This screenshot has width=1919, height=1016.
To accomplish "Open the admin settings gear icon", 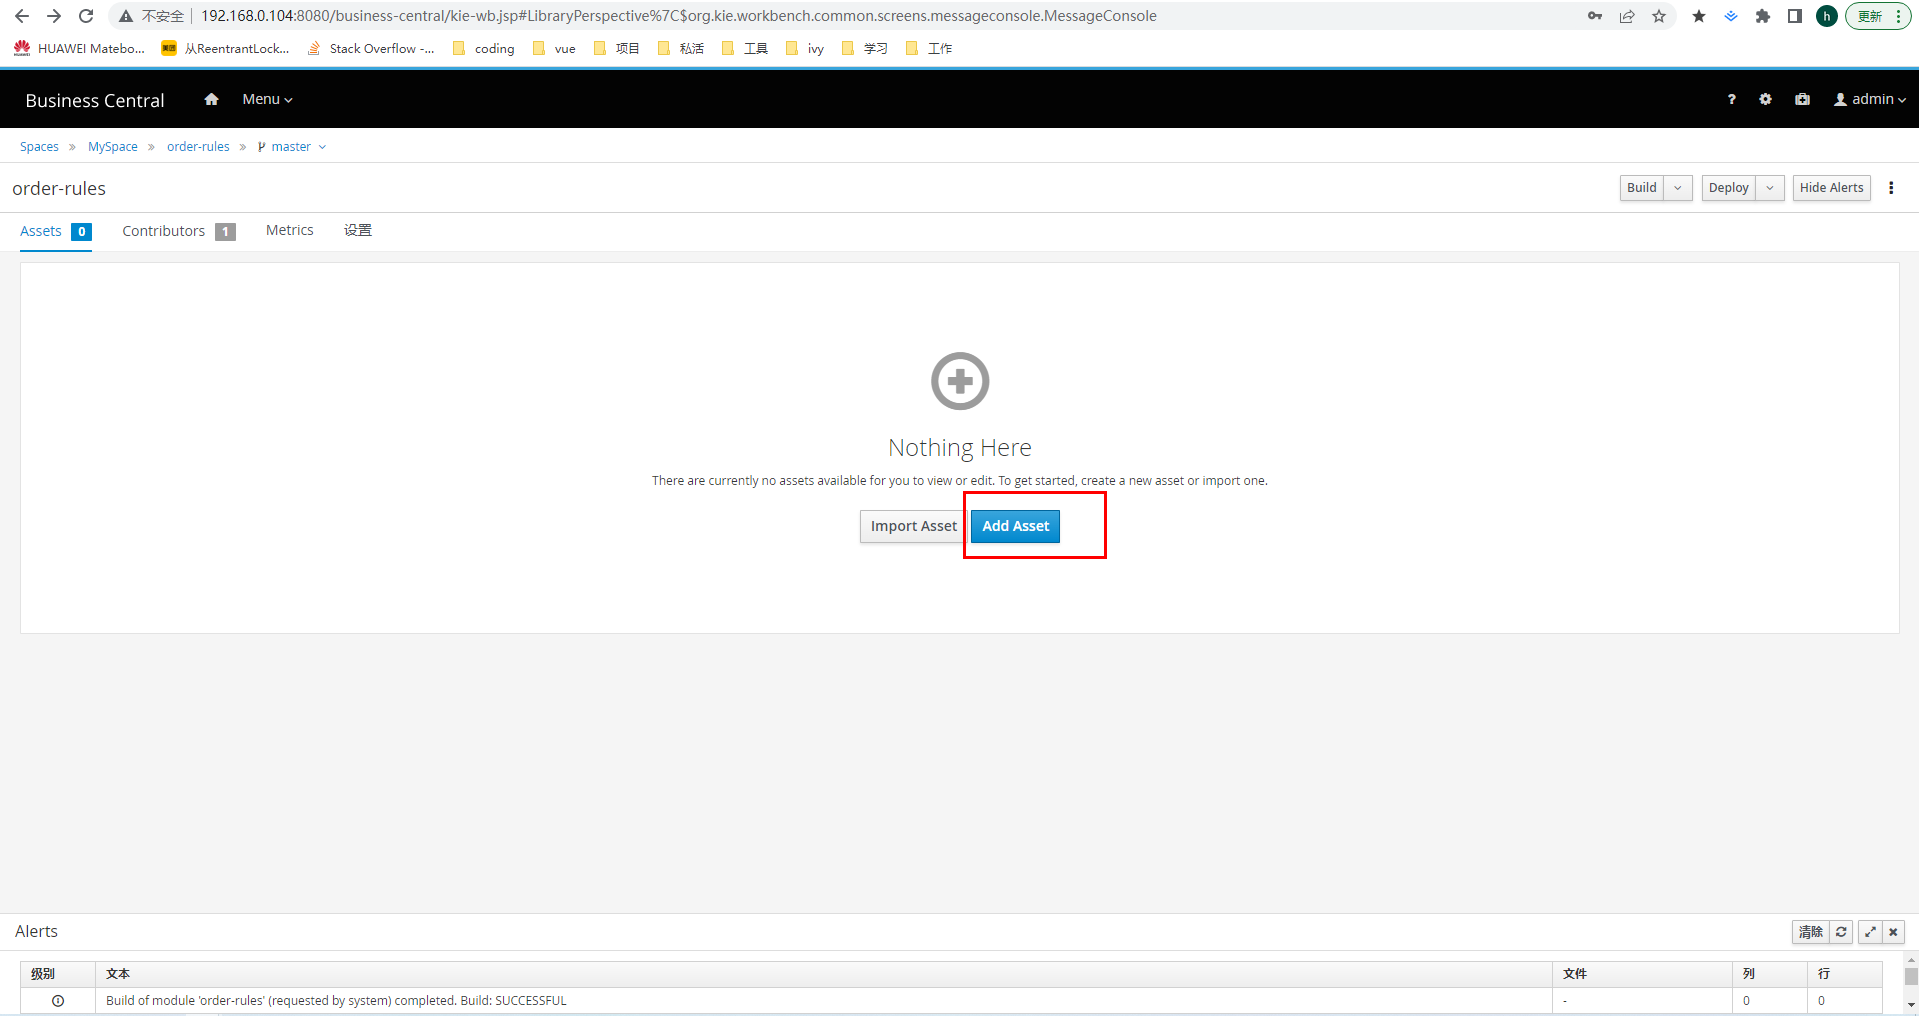I will point(1765,99).
